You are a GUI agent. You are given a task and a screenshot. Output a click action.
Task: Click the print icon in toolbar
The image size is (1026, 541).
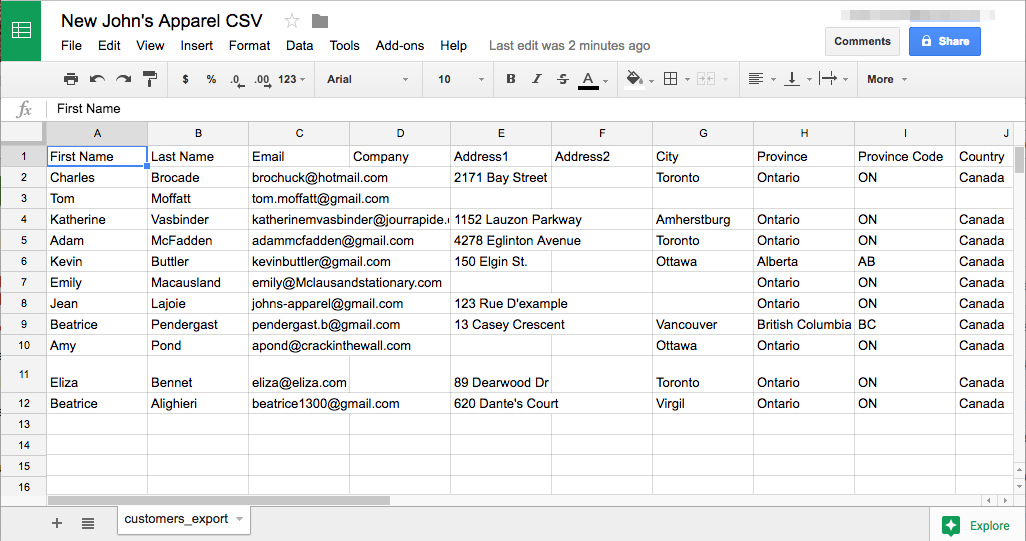point(71,79)
